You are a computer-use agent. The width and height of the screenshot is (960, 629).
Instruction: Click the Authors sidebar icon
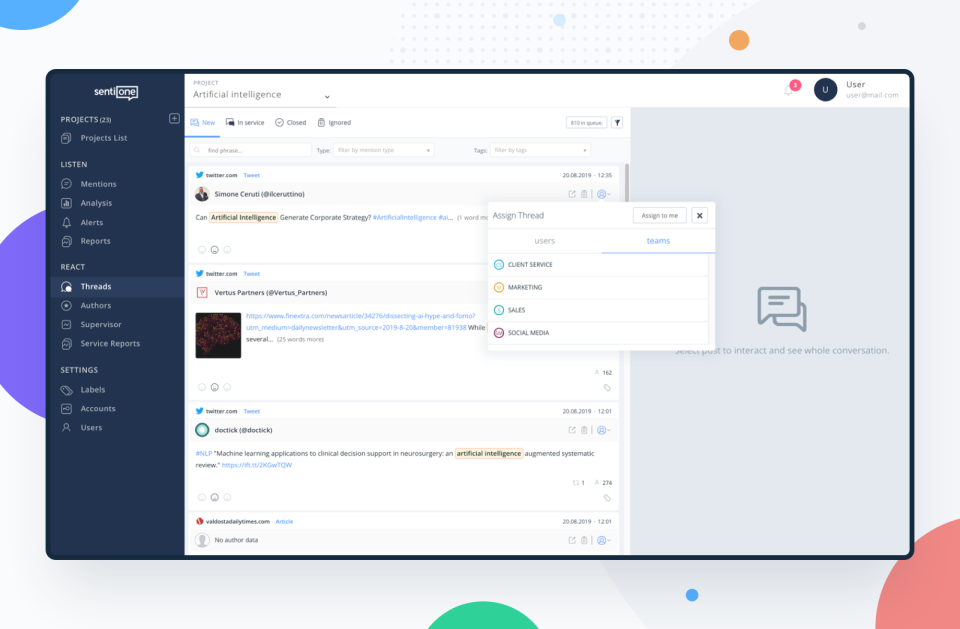[x=66, y=305]
